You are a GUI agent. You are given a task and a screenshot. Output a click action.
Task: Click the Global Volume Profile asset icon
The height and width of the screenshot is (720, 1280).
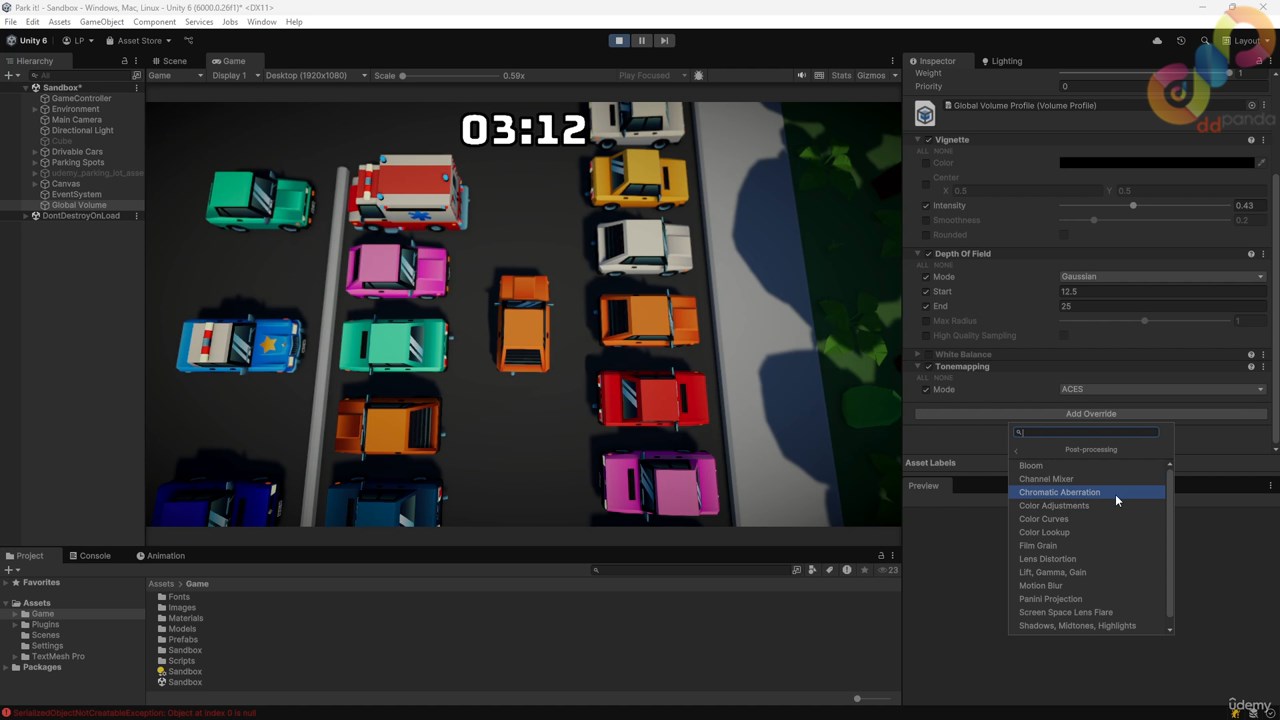925,113
